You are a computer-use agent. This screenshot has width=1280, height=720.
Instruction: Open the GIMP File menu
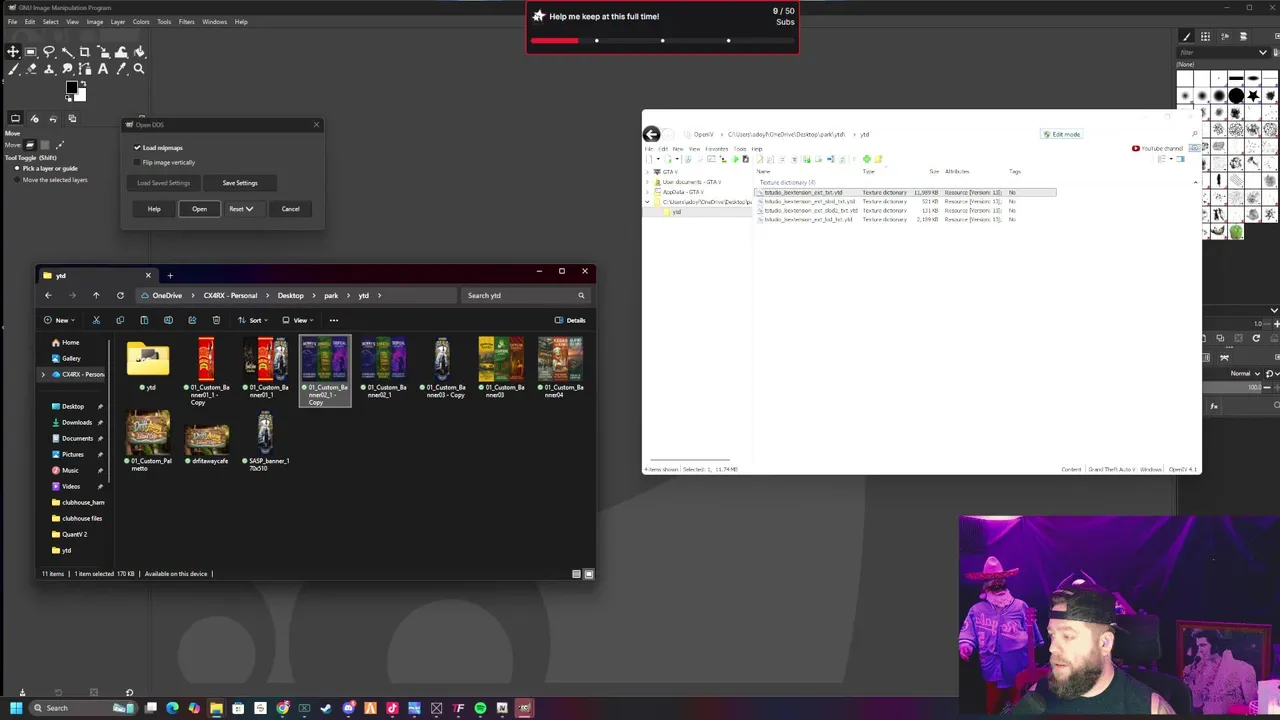[13, 22]
